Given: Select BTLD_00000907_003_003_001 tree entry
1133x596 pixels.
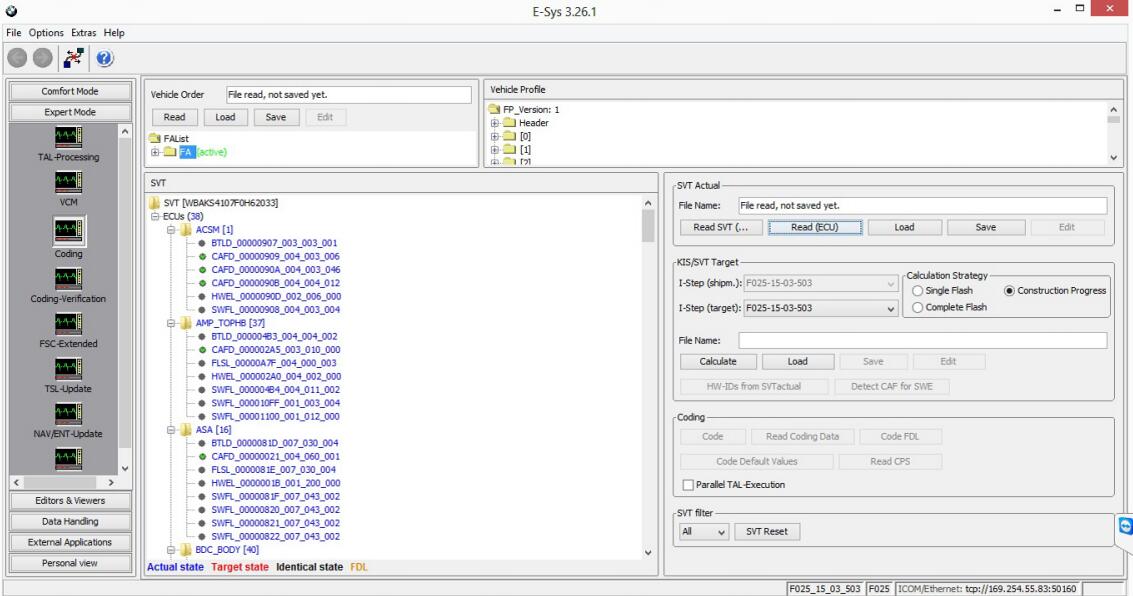Looking at the screenshot, I should [x=274, y=243].
